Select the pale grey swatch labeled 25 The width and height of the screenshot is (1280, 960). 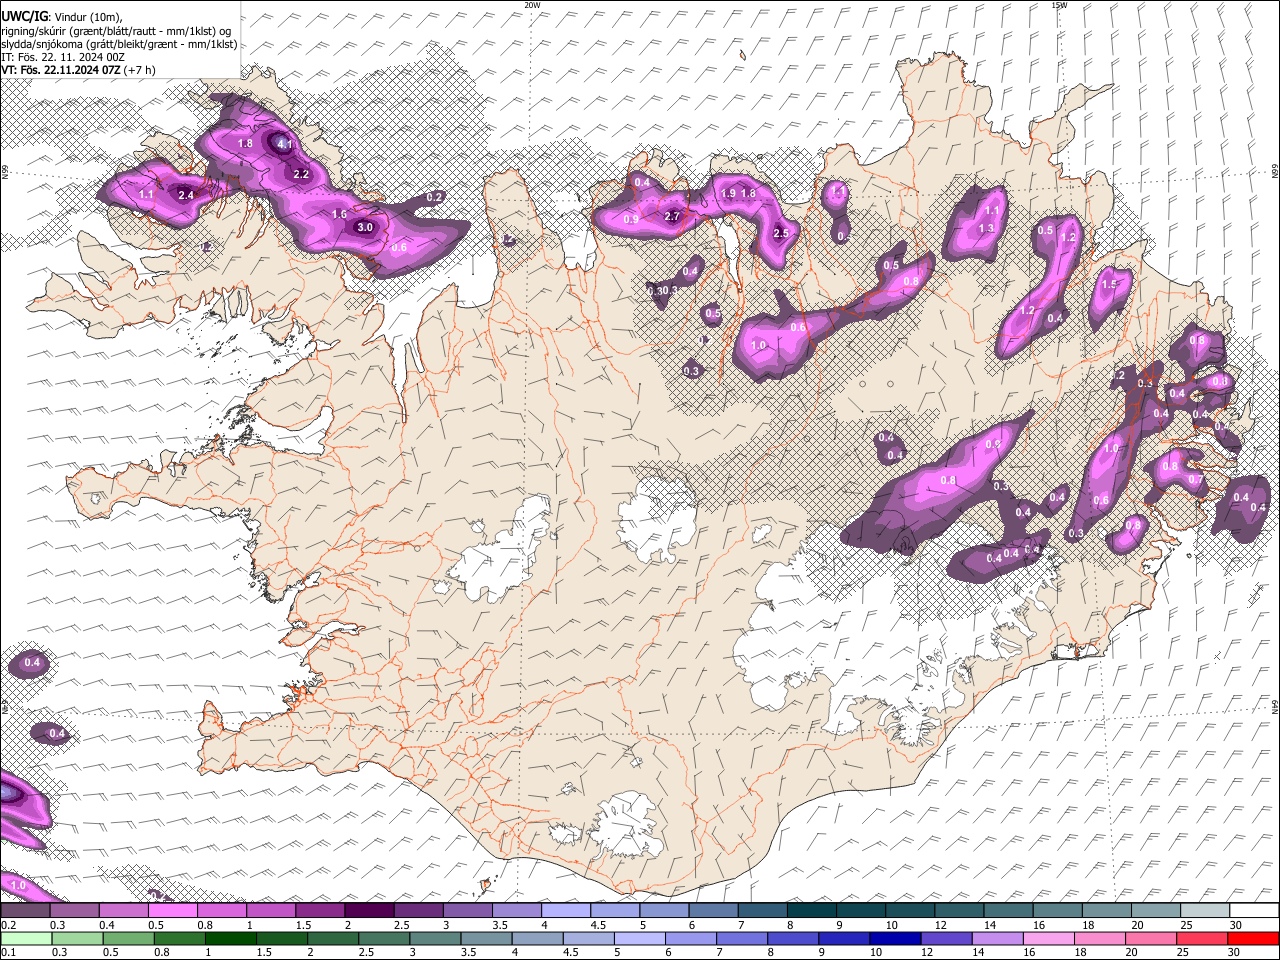1205,911
